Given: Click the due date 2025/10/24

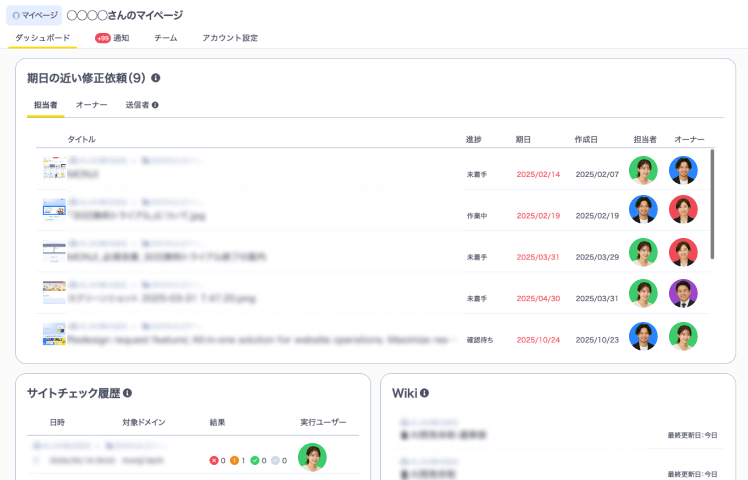Looking at the screenshot, I should coord(538,340).
